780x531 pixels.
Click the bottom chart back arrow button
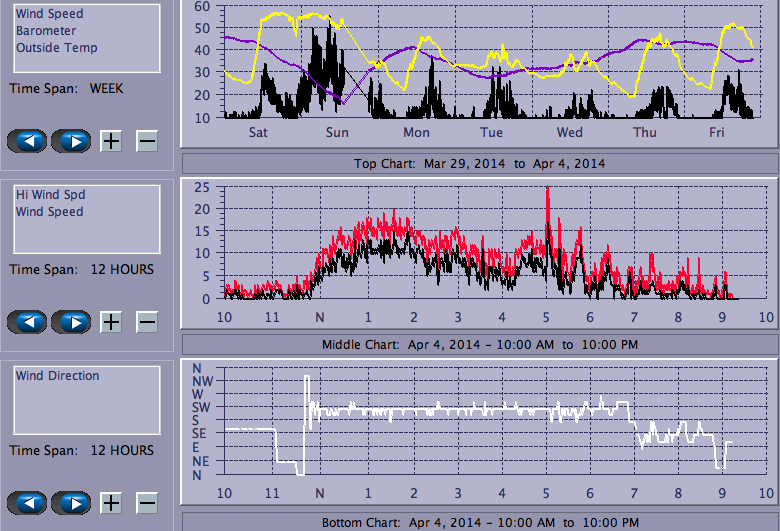[x=27, y=503]
